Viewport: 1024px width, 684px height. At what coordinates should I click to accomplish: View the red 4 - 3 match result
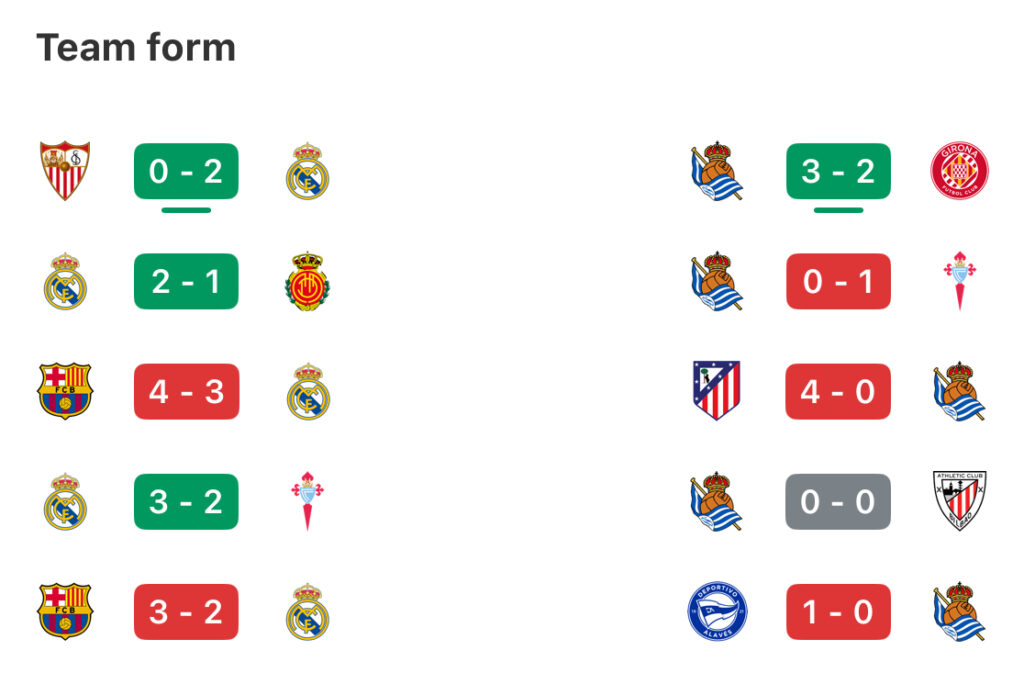[x=186, y=391]
